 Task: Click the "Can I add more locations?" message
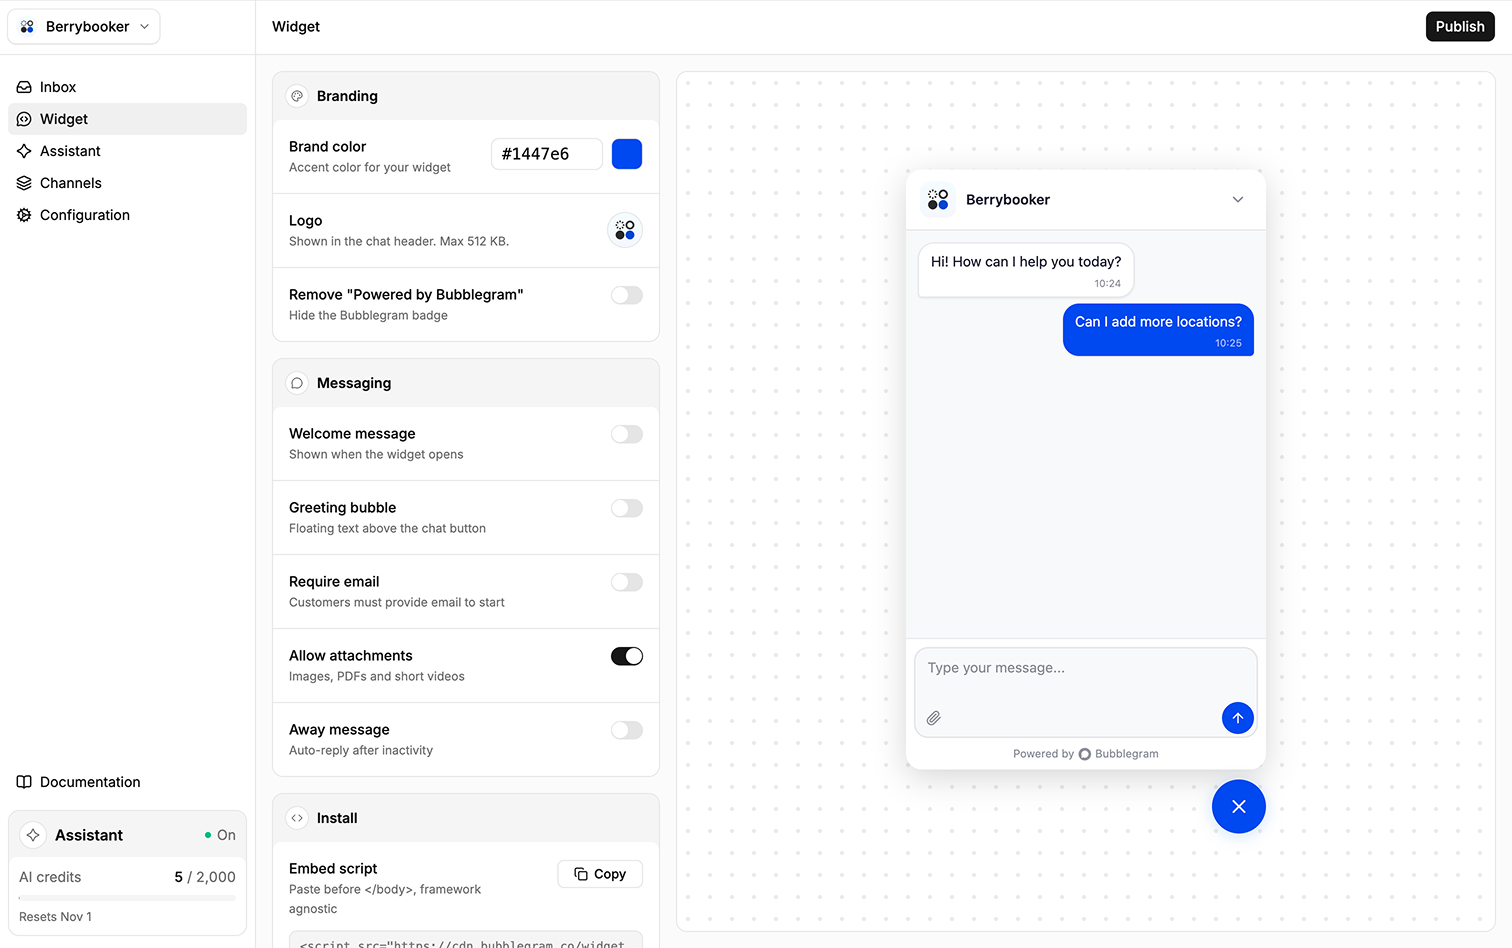tap(1158, 330)
